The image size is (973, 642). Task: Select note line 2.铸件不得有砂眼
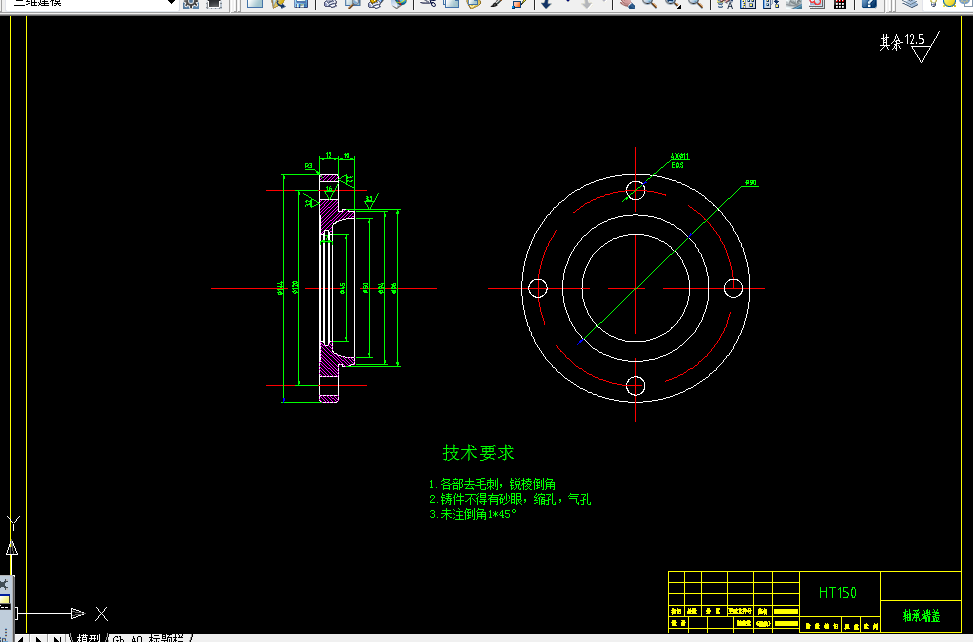(510, 499)
